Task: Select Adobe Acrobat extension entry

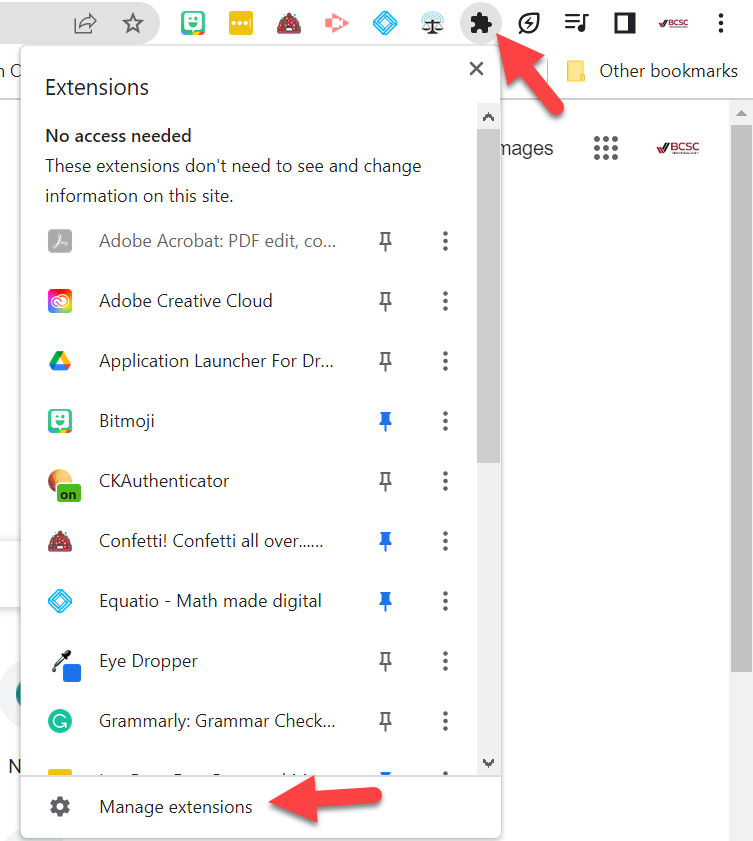Action: [218, 241]
